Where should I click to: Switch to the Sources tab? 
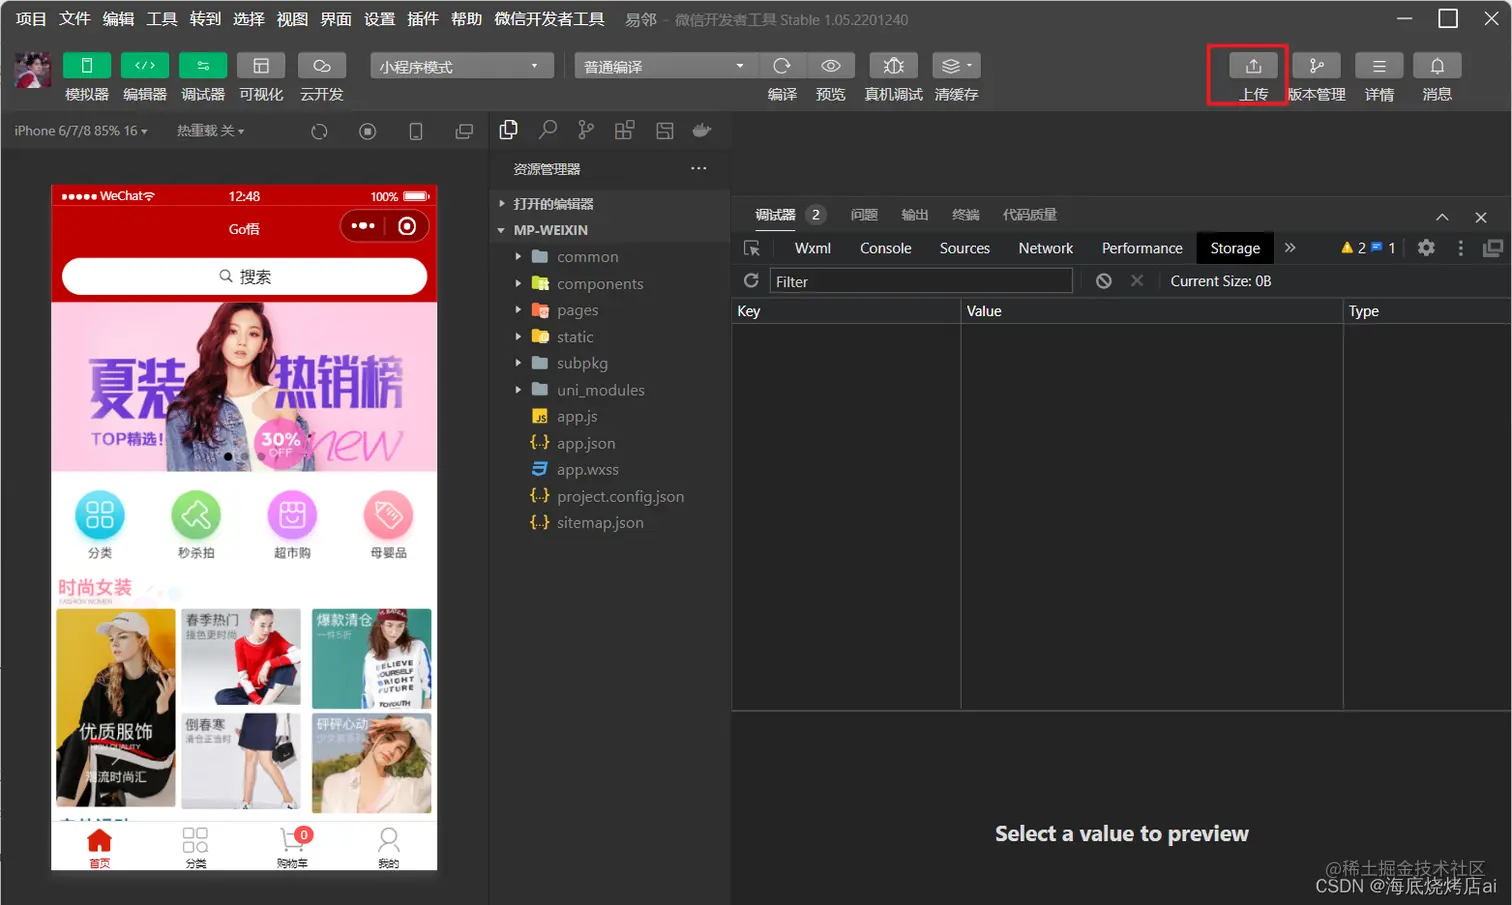(965, 248)
